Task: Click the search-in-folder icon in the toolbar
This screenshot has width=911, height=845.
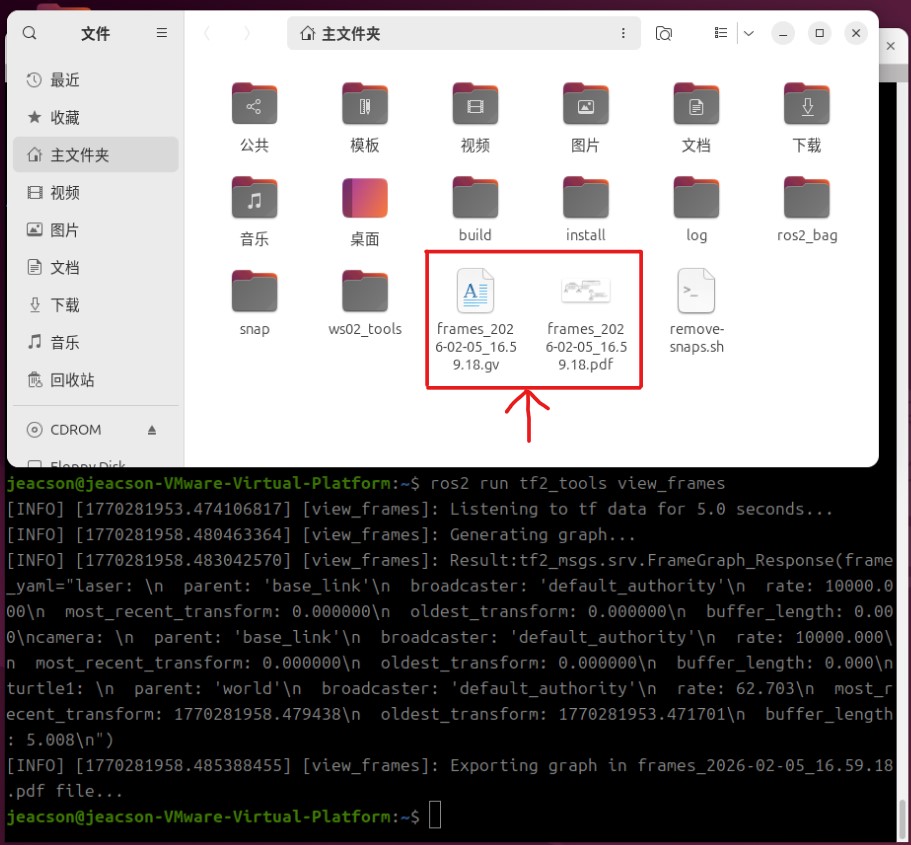Action: click(x=663, y=33)
